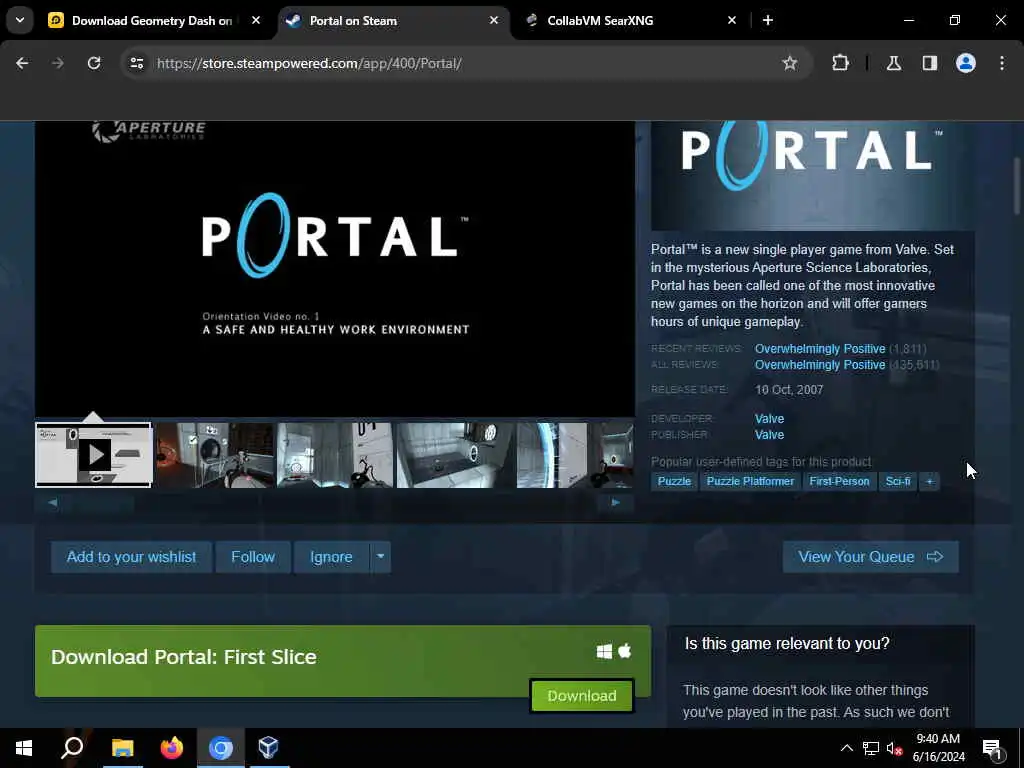Open the notification center icon
This screenshot has height=768, width=1024.
point(993,749)
